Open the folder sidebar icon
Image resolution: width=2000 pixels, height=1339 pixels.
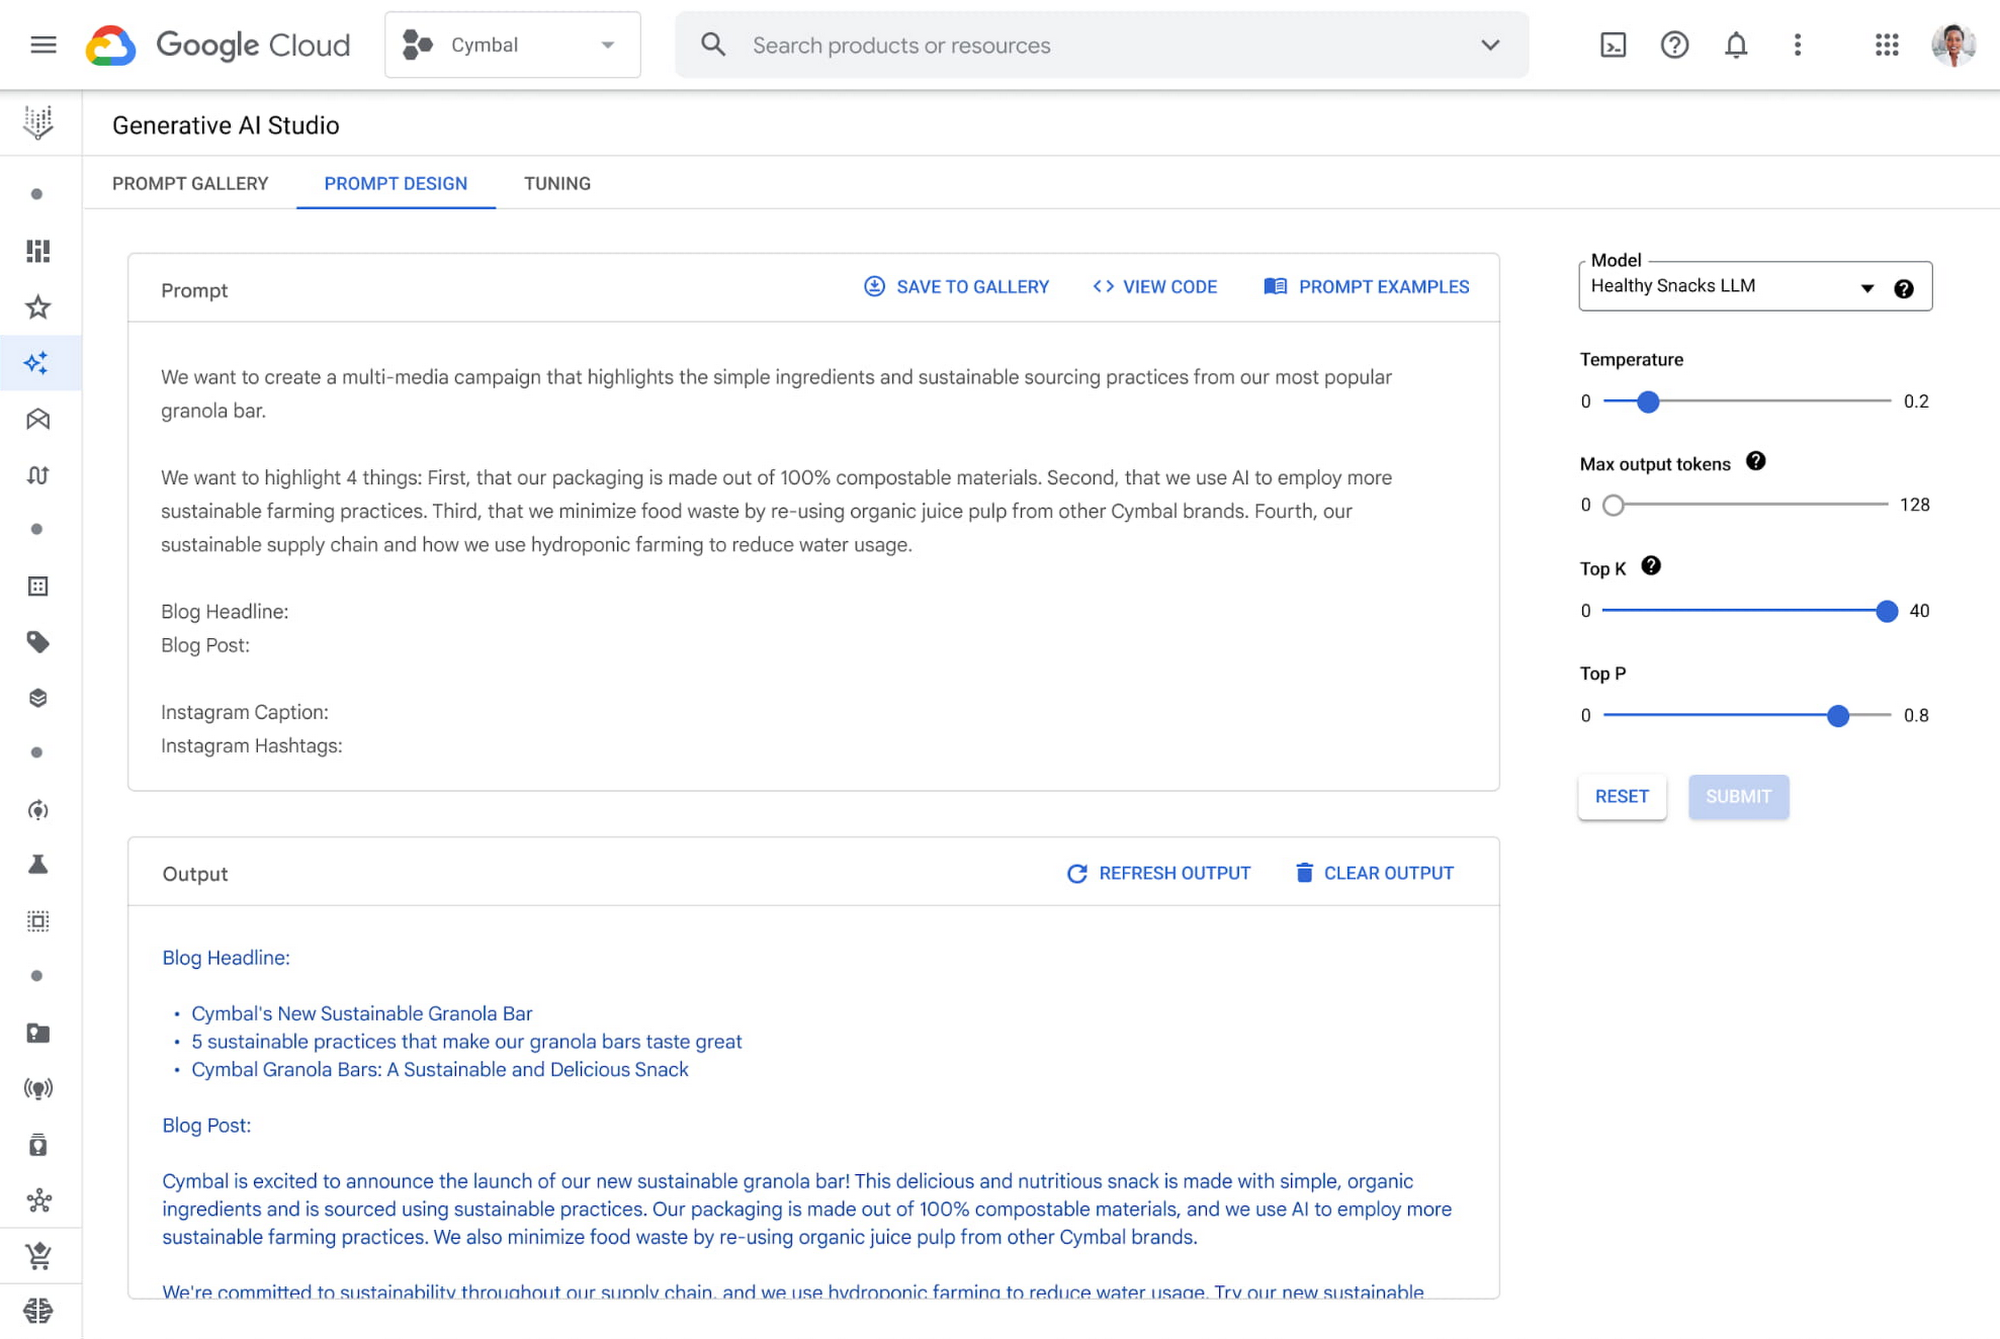click(x=38, y=1033)
